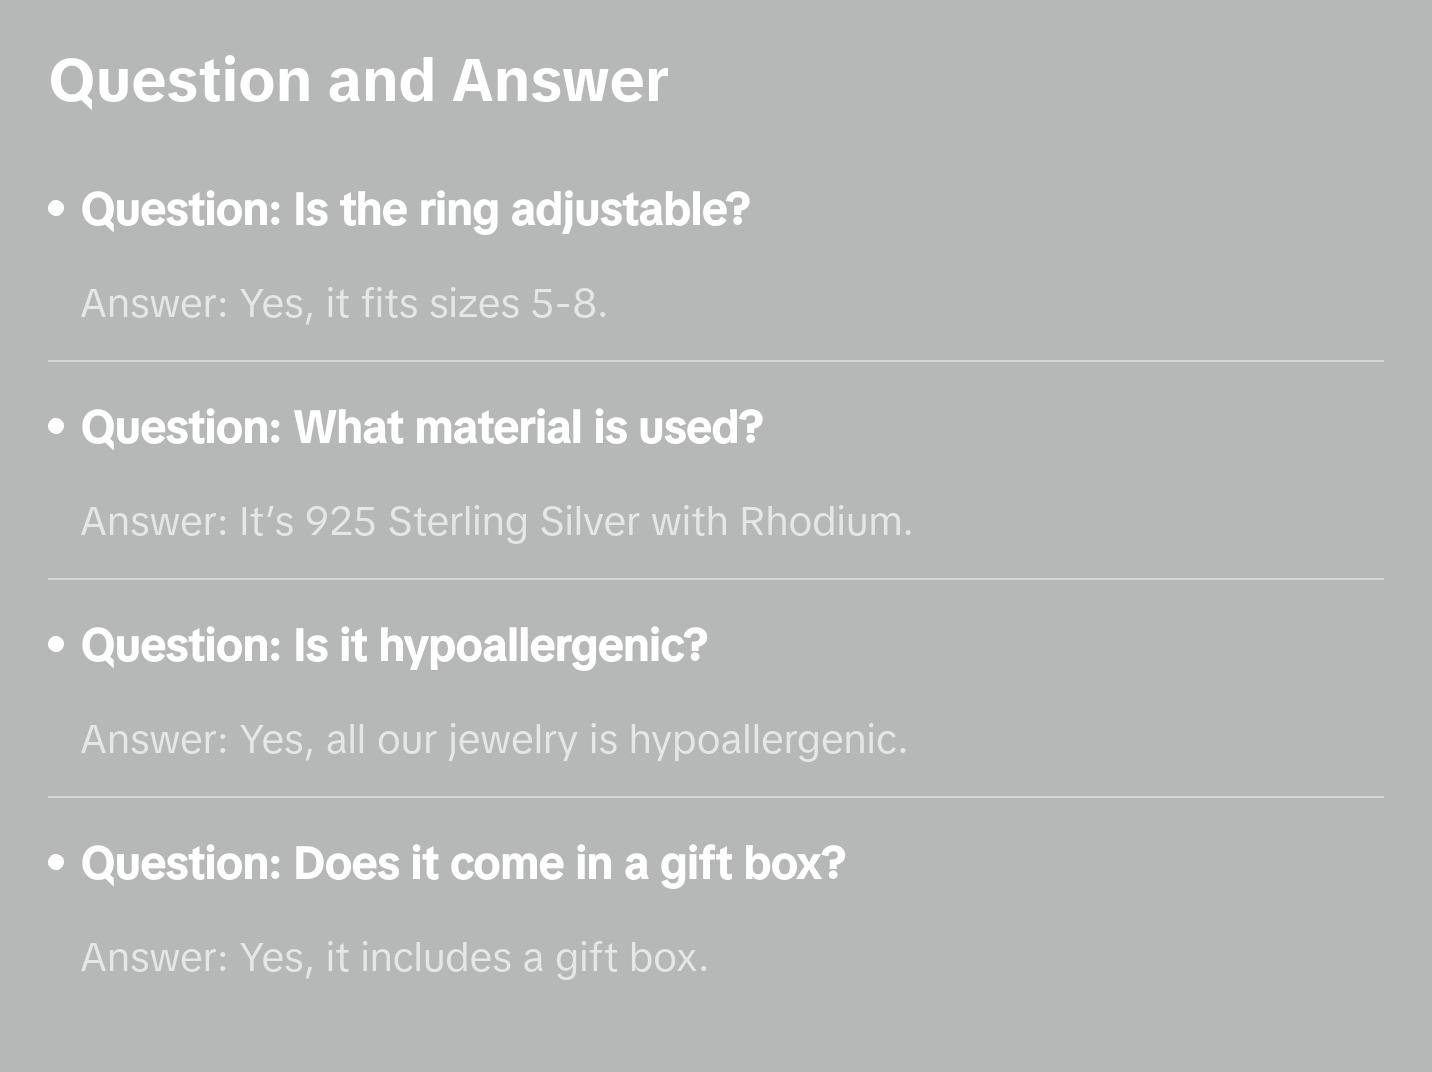Select the 925 Sterling Silver answer text
This screenshot has height=1072, width=1432.
point(496,522)
